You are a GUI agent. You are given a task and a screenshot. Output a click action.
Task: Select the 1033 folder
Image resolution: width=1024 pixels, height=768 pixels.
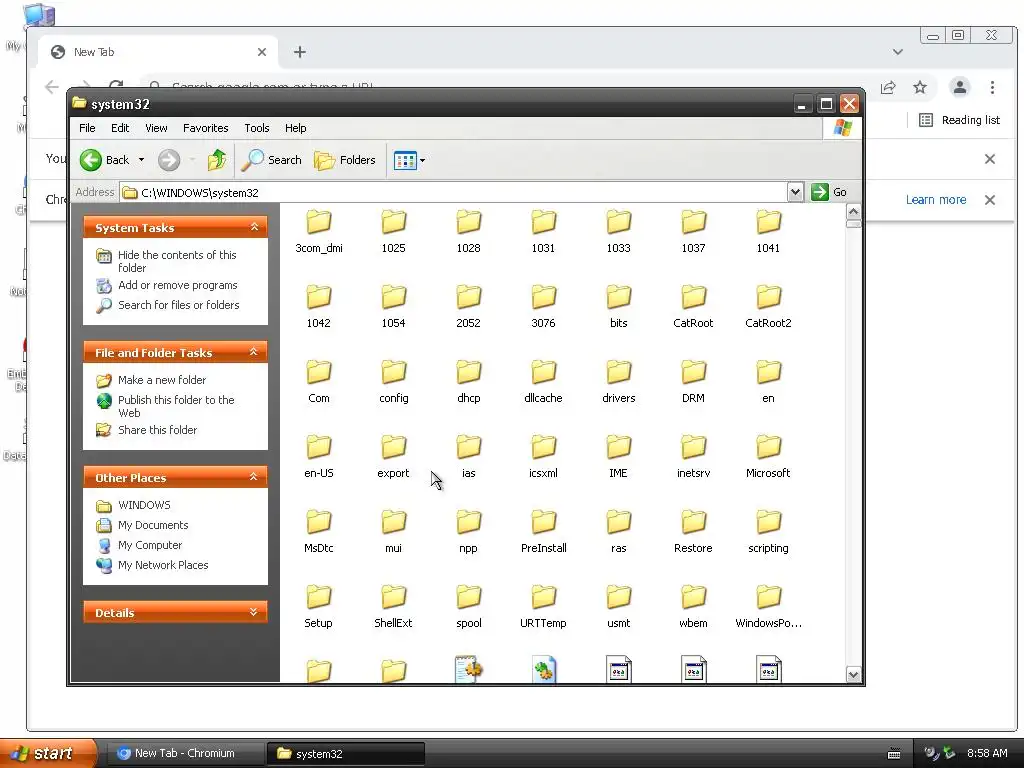pos(618,232)
